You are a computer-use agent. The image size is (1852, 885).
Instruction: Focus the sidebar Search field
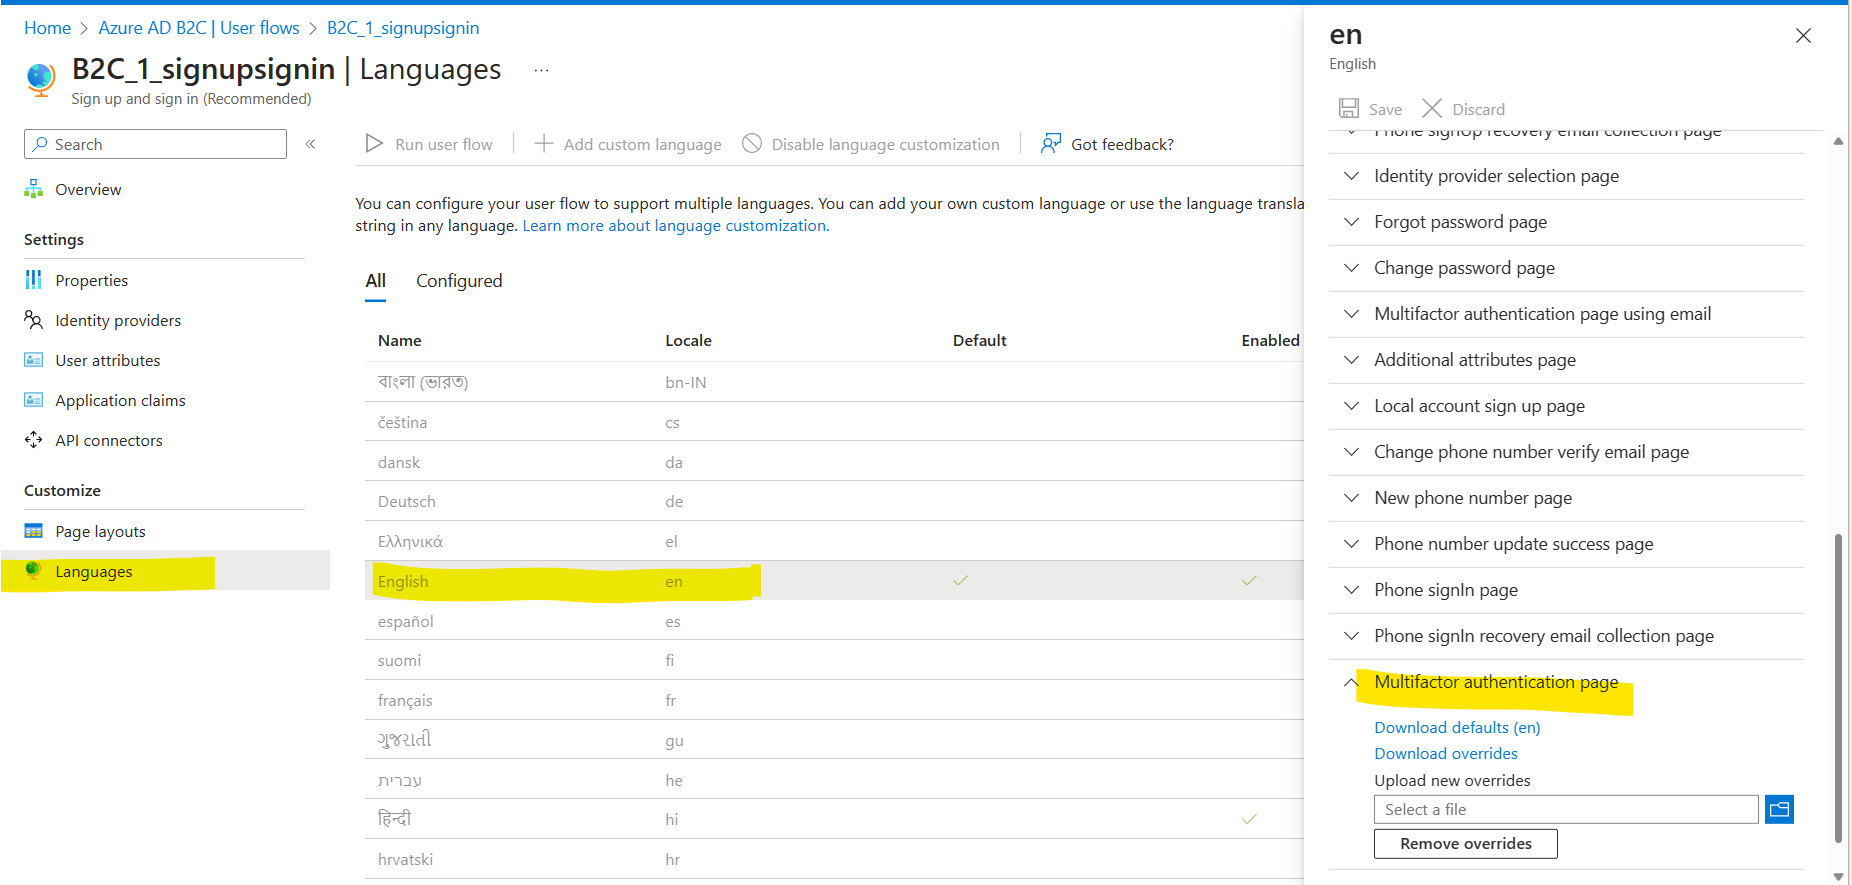pos(155,144)
